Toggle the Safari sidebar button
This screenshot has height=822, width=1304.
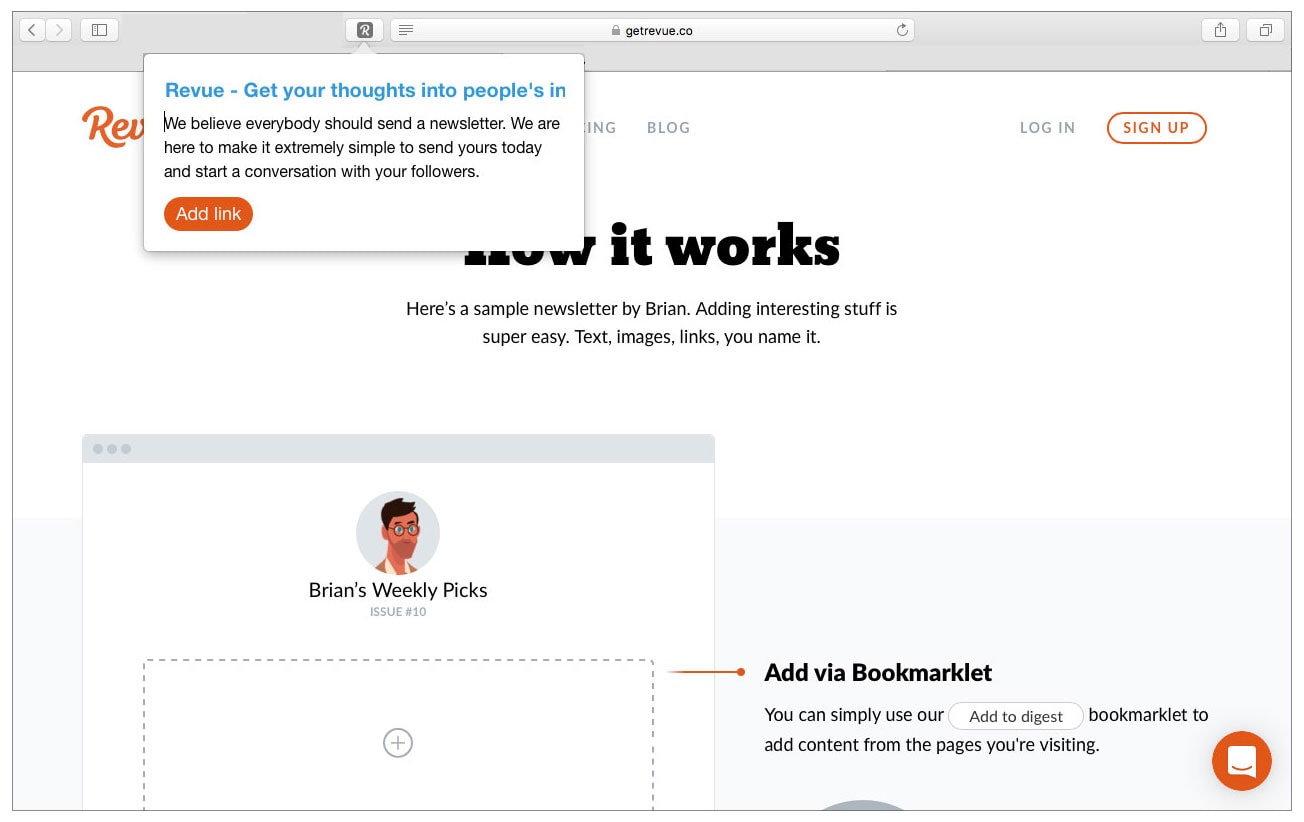tap(99, 30)
